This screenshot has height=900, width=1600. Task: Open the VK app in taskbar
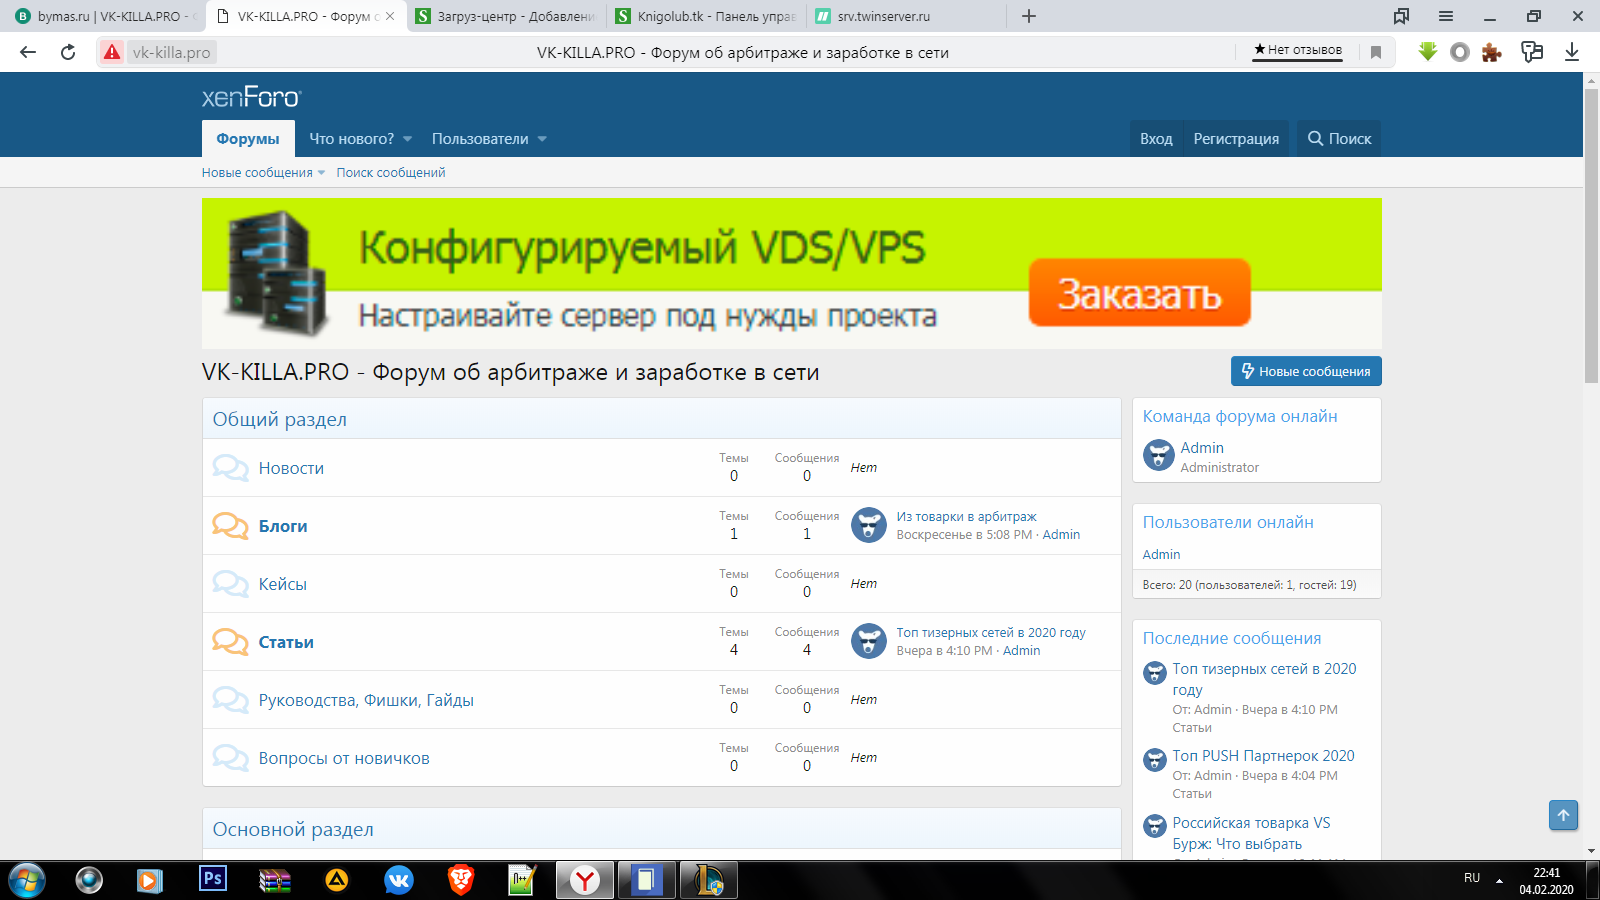pyautogui.click(x=399, y=880)
